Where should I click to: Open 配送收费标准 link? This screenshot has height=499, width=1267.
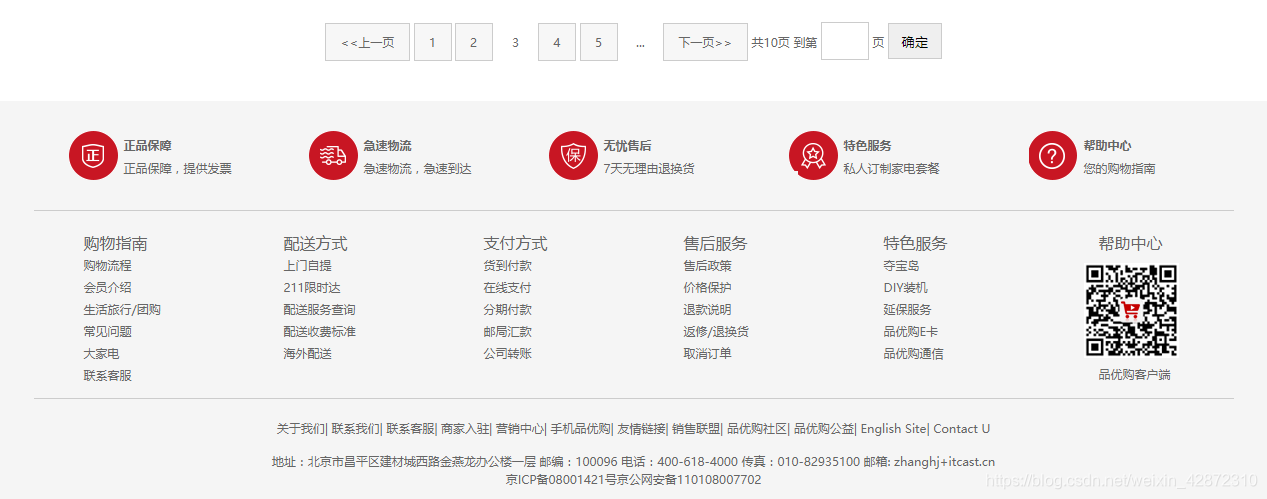coord(319,332)
